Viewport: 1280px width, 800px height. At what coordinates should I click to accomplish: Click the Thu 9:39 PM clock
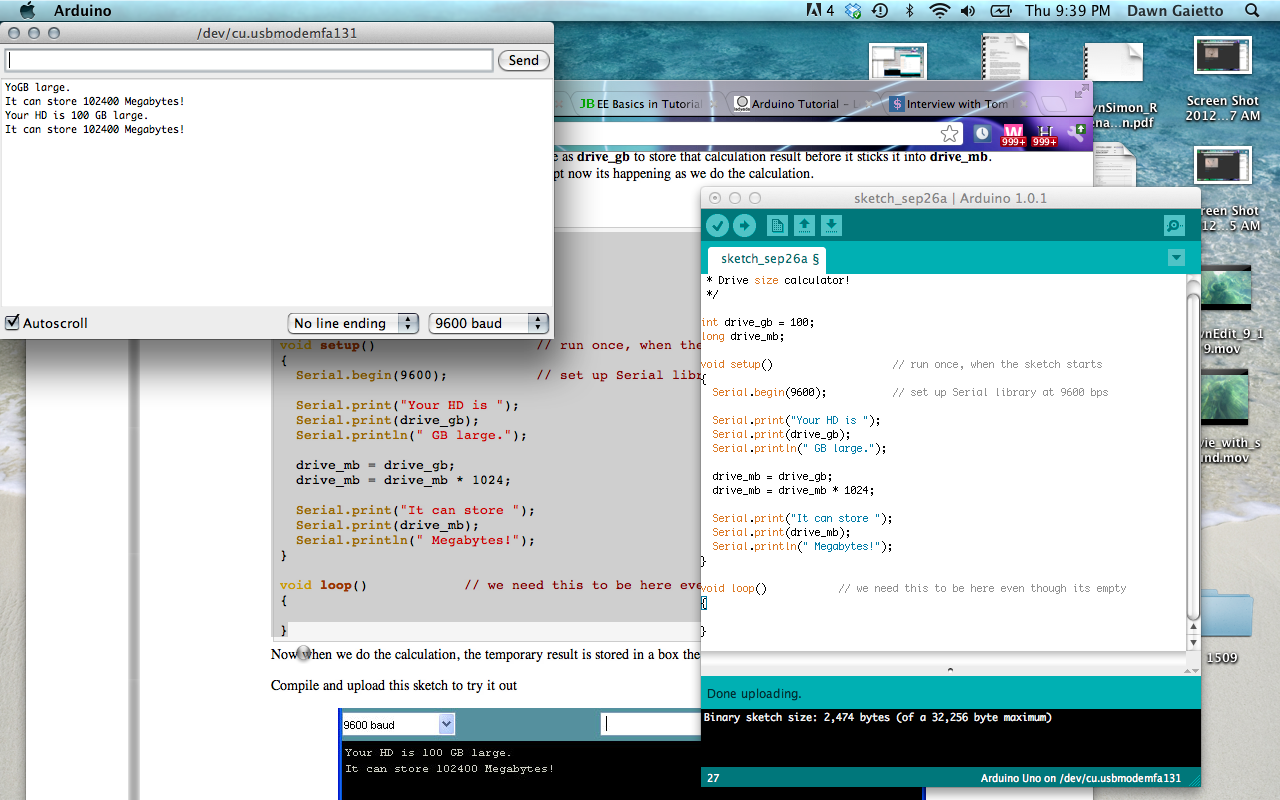pyautogui.click(x=1067, y=11)
